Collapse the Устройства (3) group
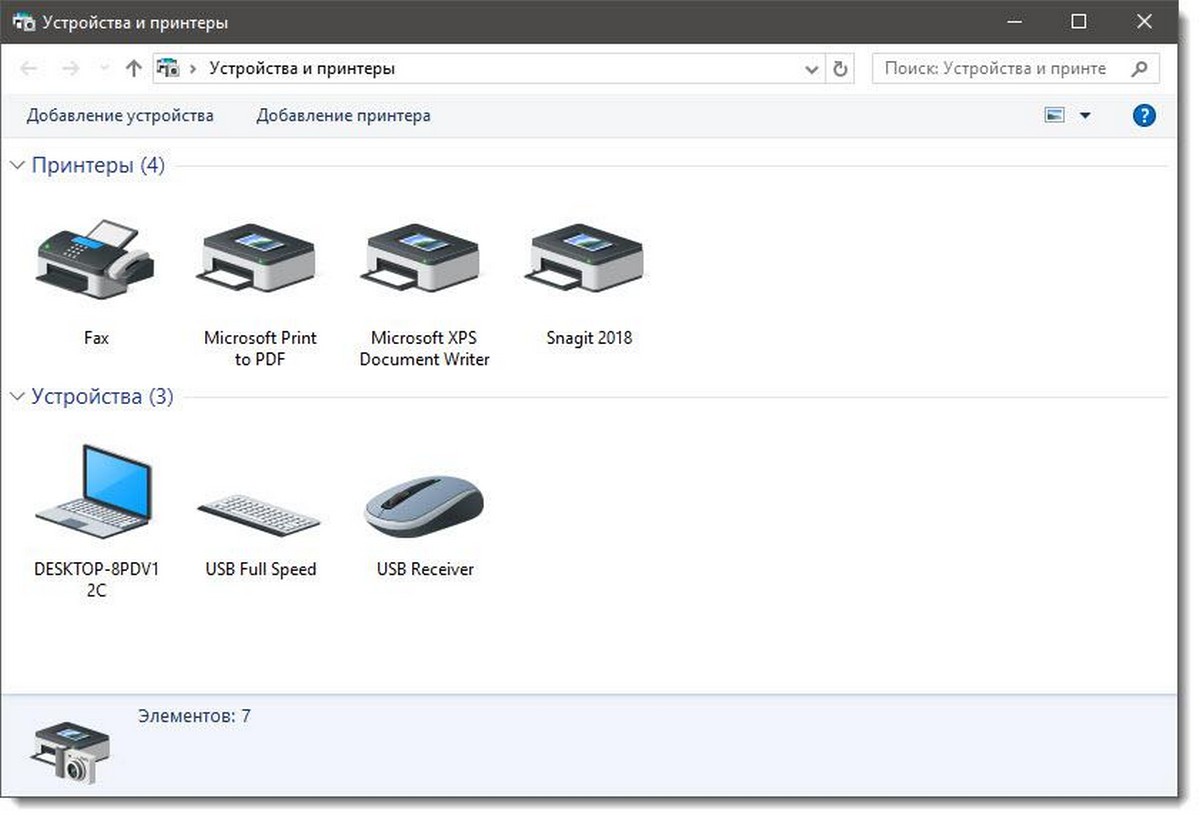This screenshot has height=819, width=1200. (17, 397)
